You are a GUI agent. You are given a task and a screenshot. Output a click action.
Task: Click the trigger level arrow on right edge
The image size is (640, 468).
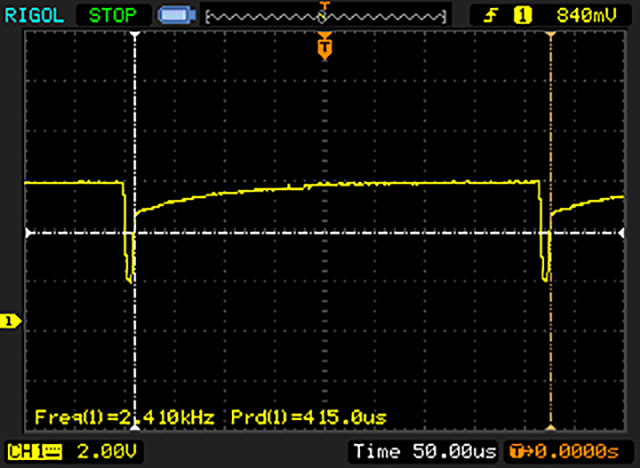621,233
